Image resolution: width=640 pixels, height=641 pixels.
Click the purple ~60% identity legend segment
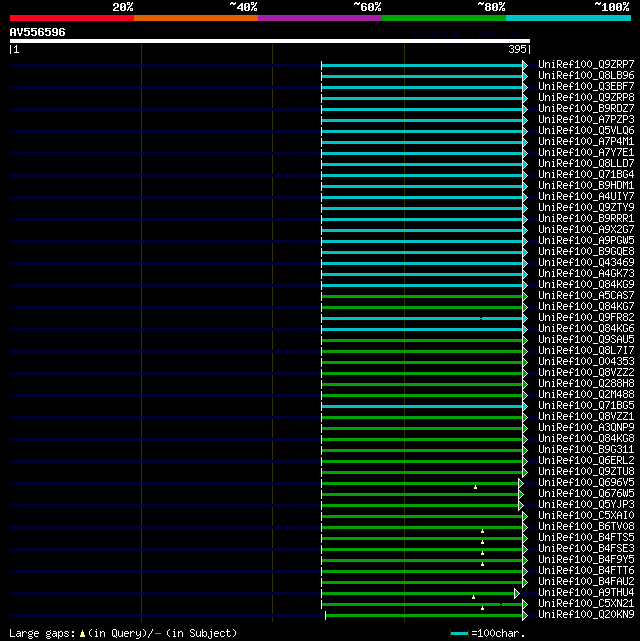point(320,18)
